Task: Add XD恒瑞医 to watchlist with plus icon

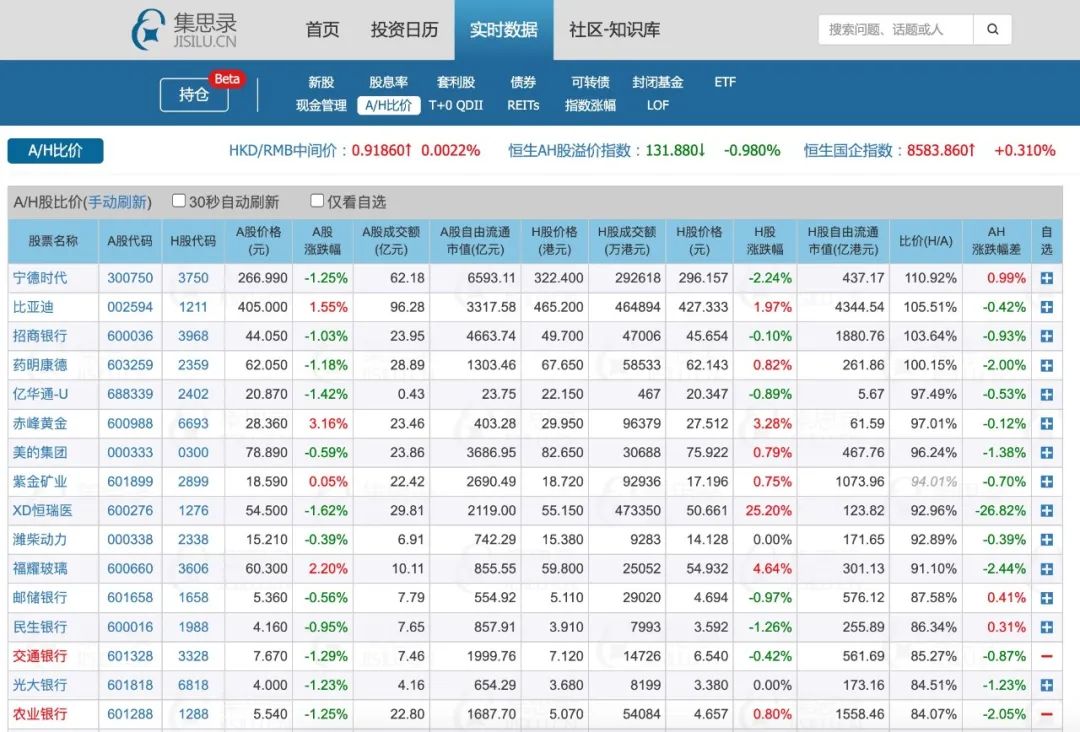Action: [1046, 511]
